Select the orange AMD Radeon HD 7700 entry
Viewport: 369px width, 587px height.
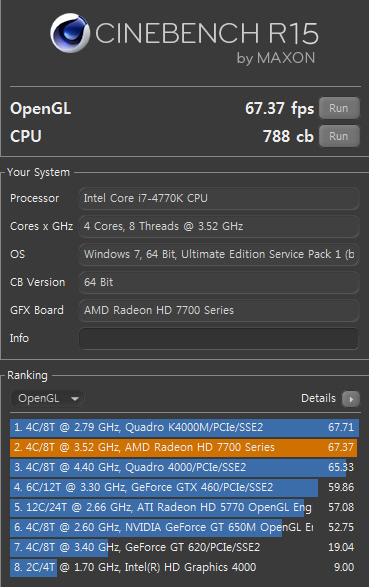(184, 447)
